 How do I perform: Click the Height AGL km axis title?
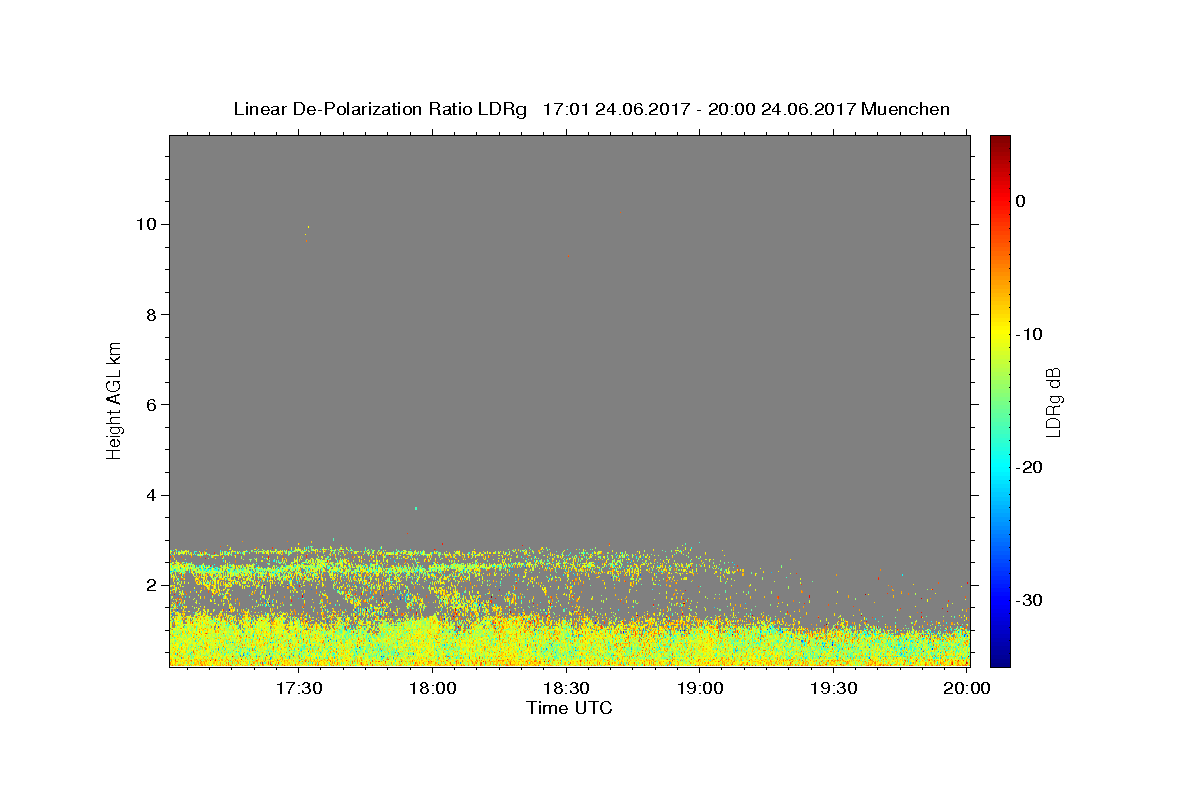[x=114, y=400]
